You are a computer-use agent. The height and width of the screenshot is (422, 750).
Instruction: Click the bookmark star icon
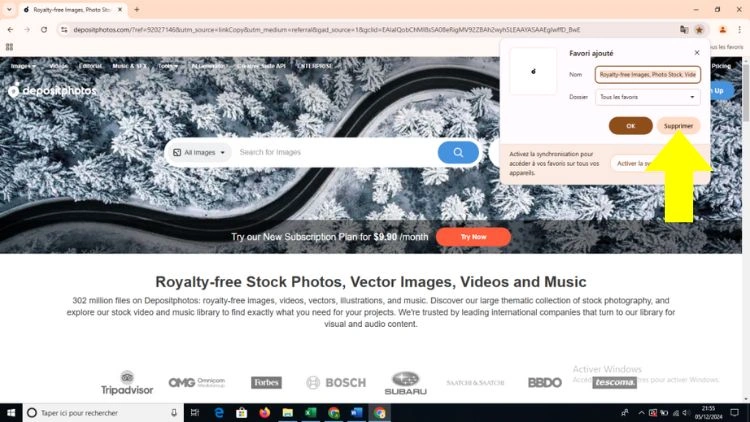[x=699, y=30]
